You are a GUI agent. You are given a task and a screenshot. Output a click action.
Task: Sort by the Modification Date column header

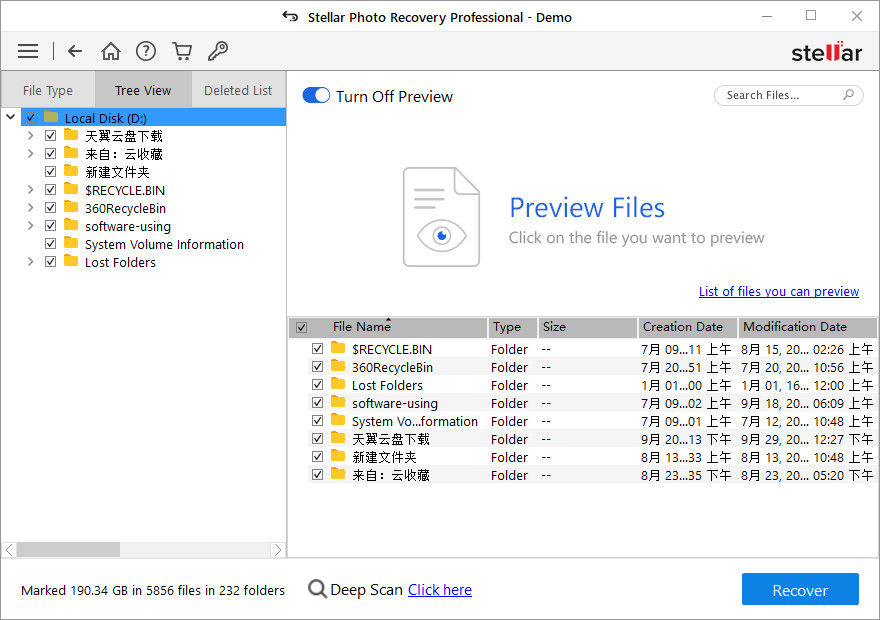pyautogui.click(x=807, y=327)
